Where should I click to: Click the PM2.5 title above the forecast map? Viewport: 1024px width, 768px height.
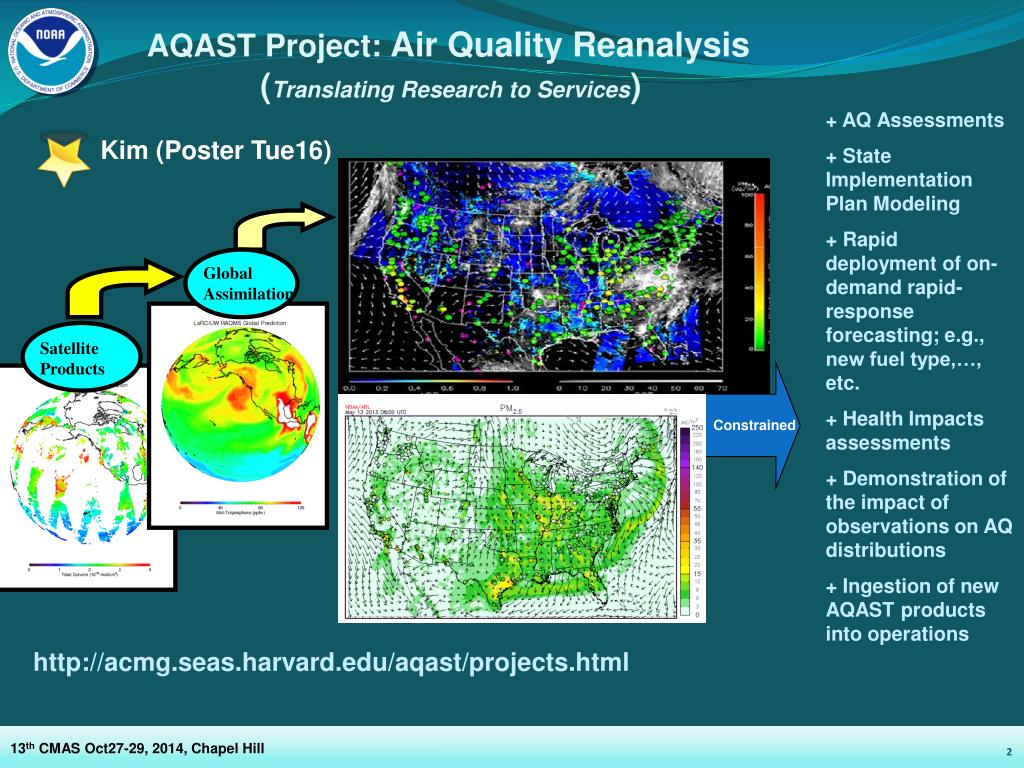point(511,409)
